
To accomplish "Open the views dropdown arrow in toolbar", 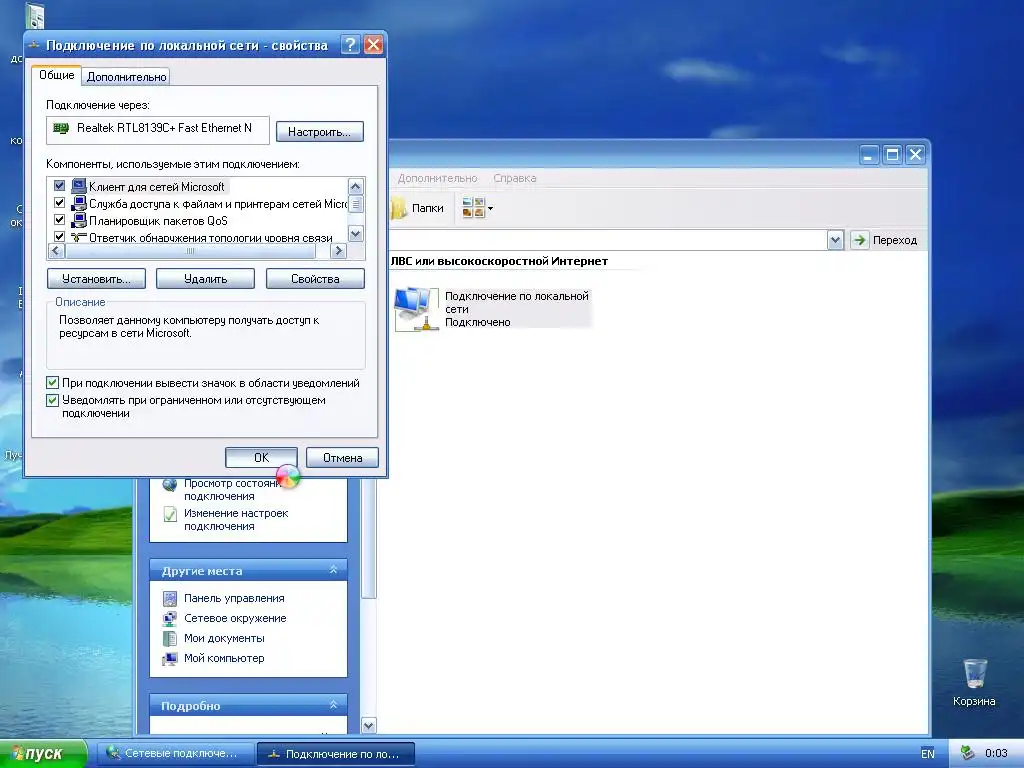I will tap(490, 209).
